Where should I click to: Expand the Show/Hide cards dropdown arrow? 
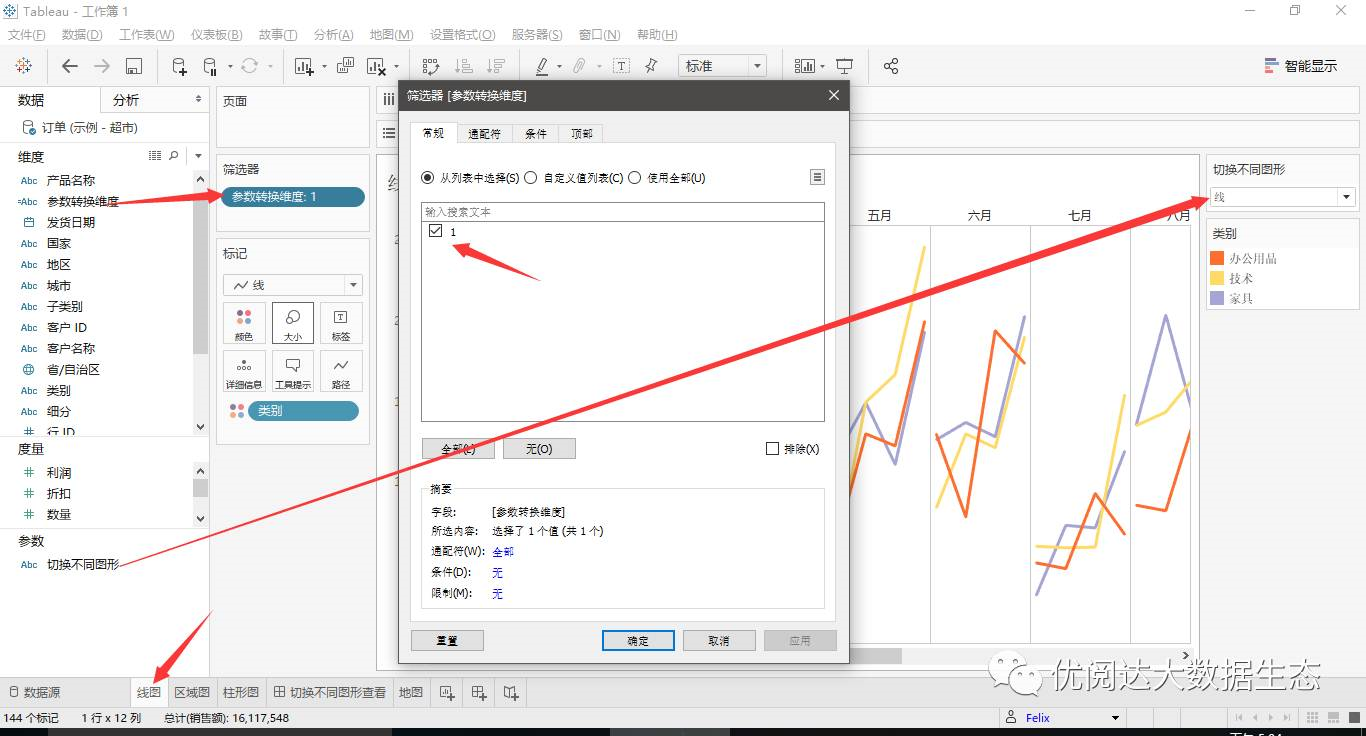[x=822, y=67]
